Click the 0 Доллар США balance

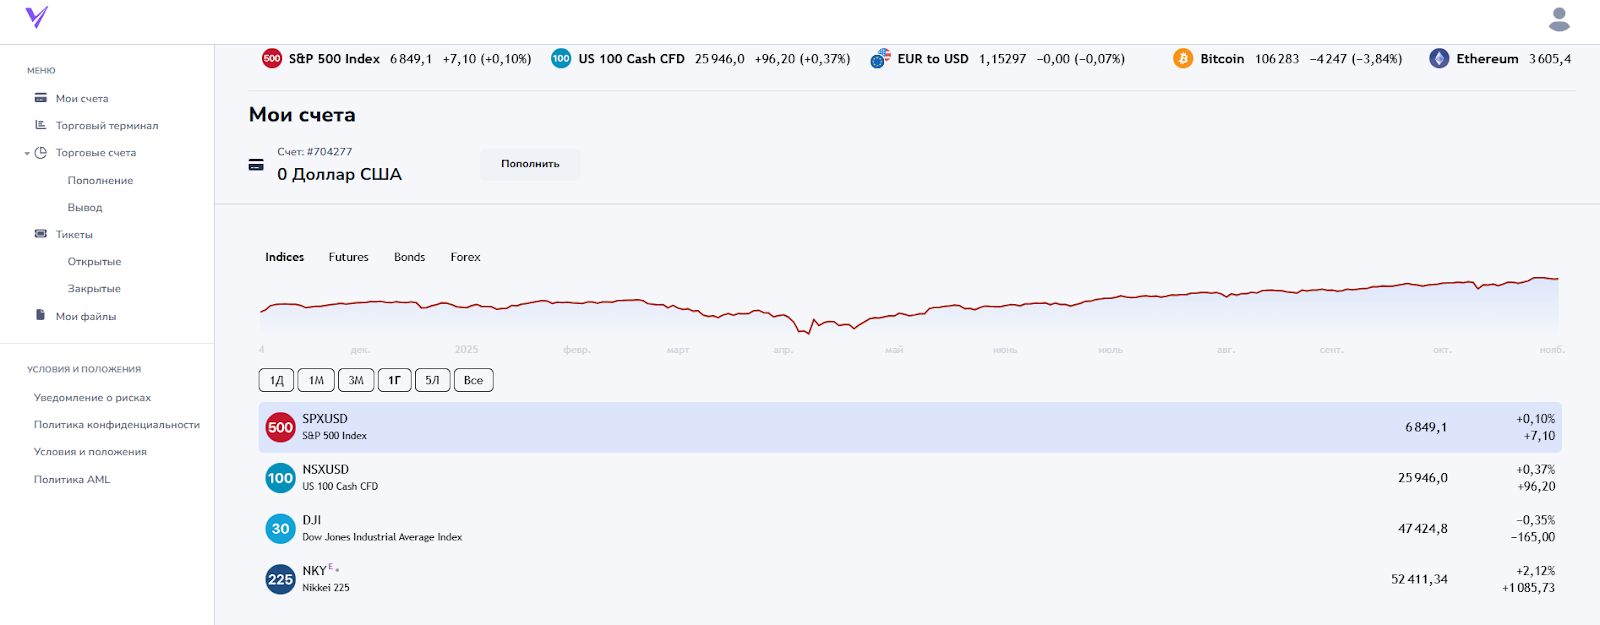(339, 174)
